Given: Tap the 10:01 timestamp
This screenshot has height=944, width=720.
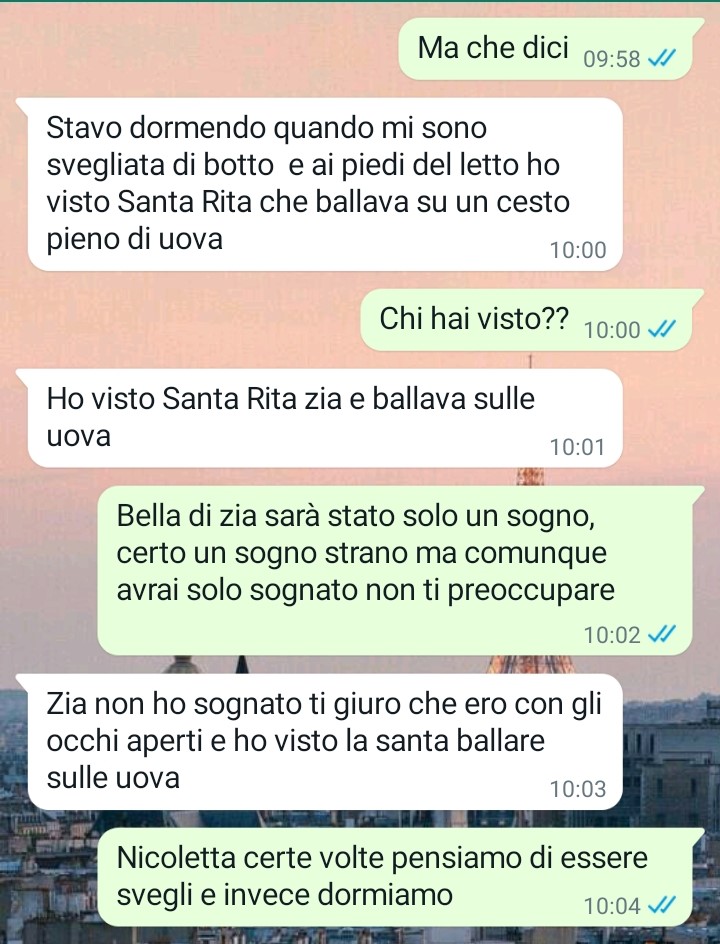Looking at the screenshot, I should [x=577, y=447].
